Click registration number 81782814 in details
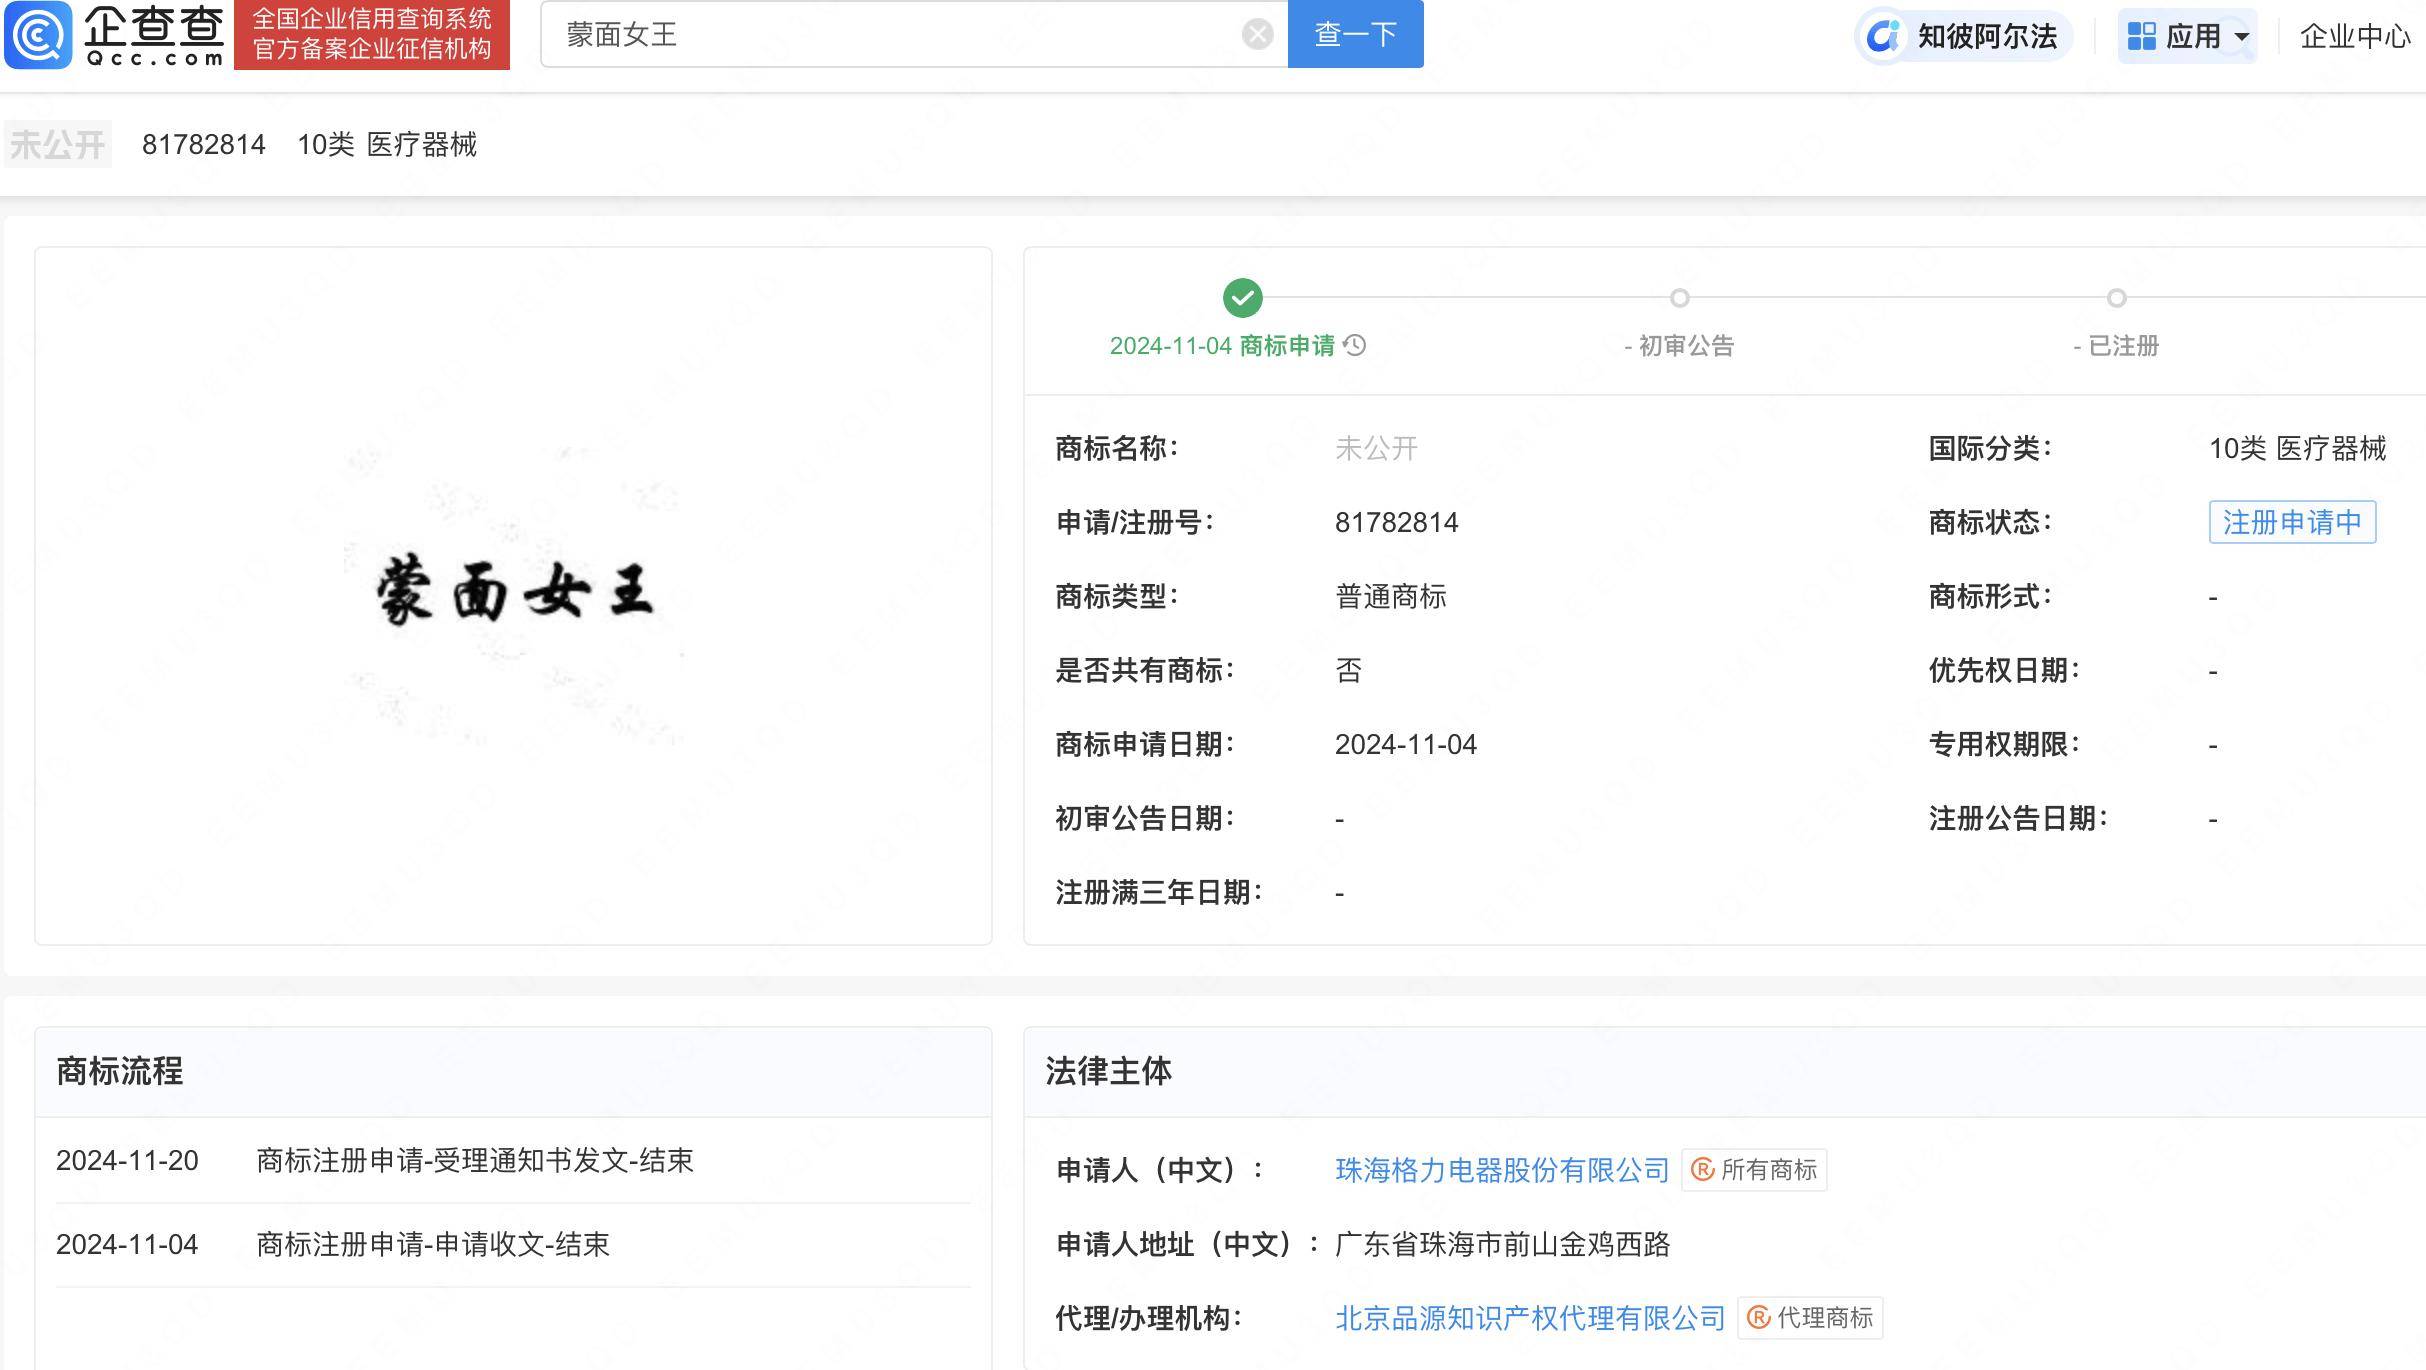The width and height of the screenshot is (2426, 1370). coord(1396,523)
